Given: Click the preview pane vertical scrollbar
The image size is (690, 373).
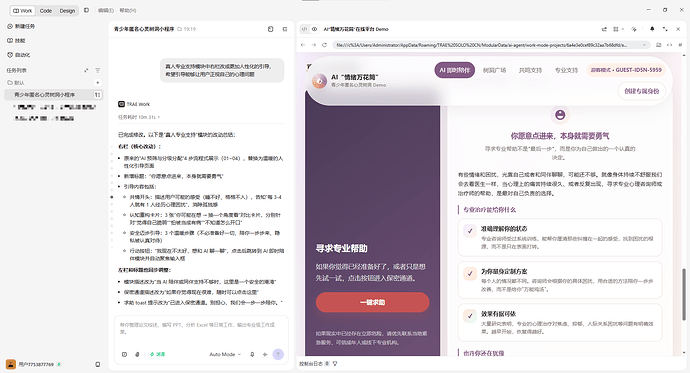Looking at the screenshot, I should coord(684,294).
